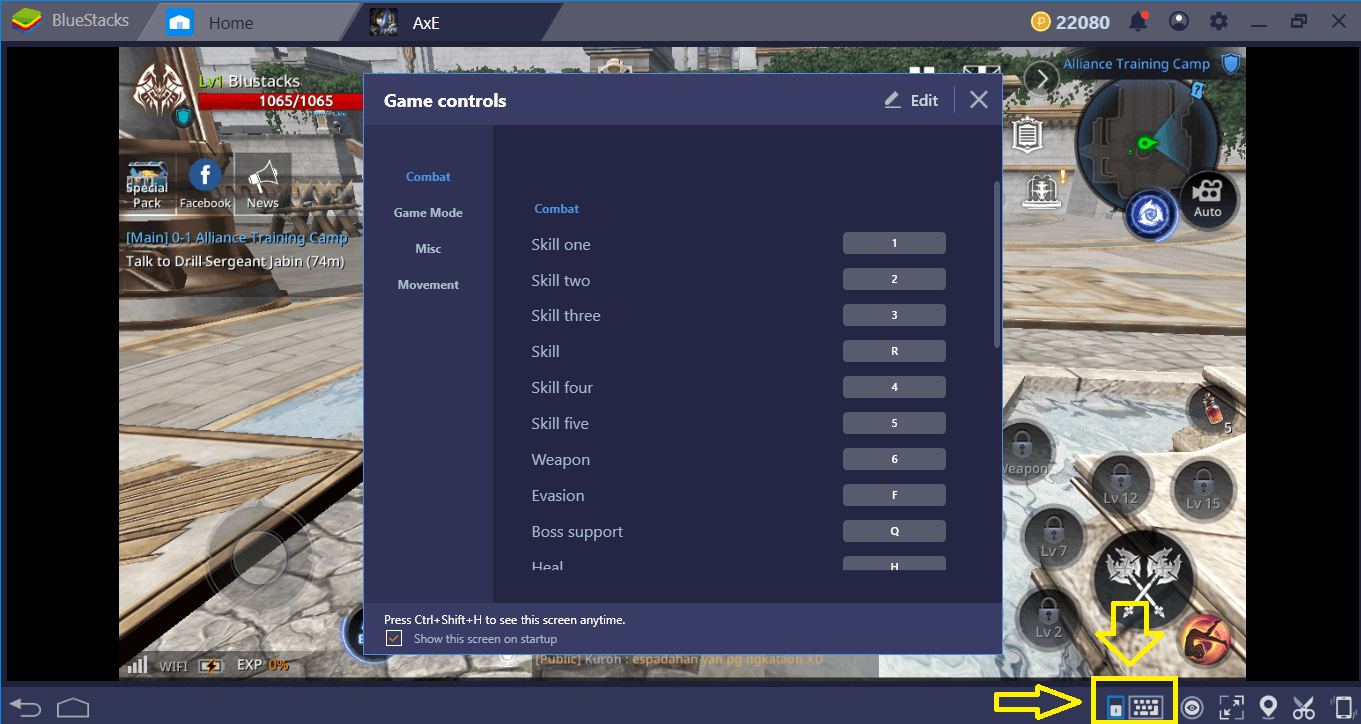Viewport: 1361px width, 724px height.
Task: Open BlueStacks settings gear
Action: click(1219, 21)
